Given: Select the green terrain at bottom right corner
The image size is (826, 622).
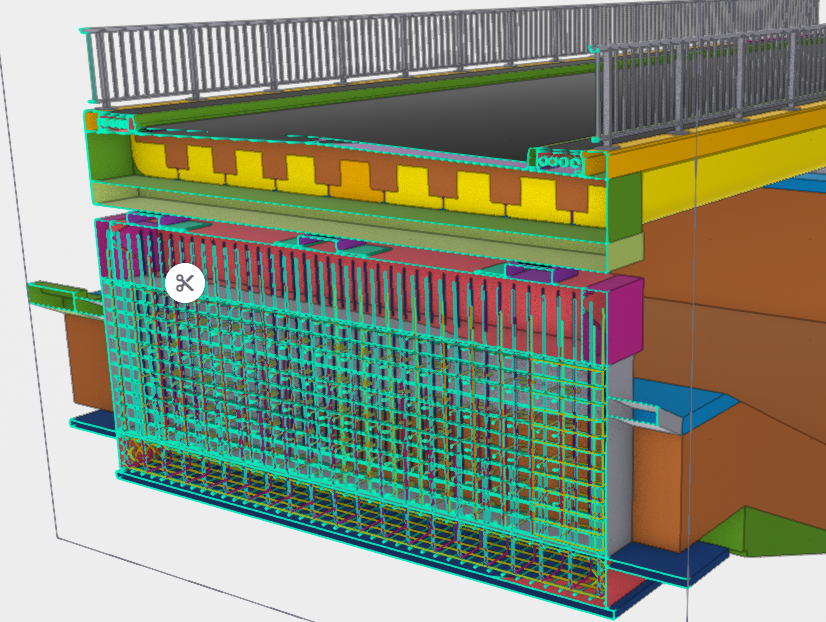Looking at the screenshot, I should 780,530.
